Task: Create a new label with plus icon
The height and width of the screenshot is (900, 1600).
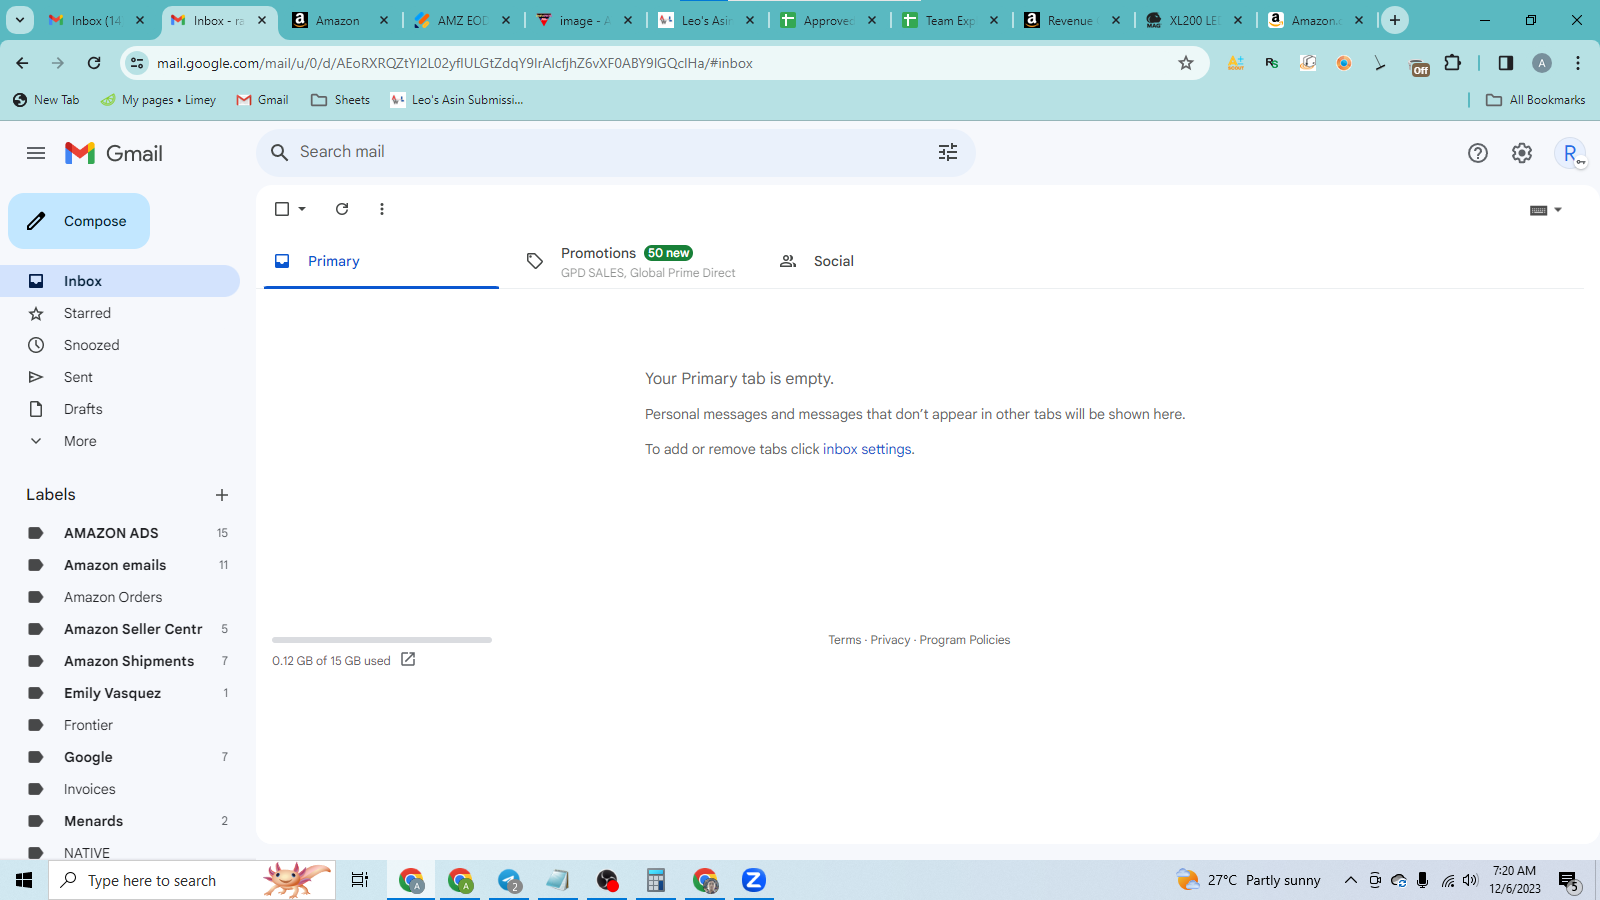Action: (222, 495)
